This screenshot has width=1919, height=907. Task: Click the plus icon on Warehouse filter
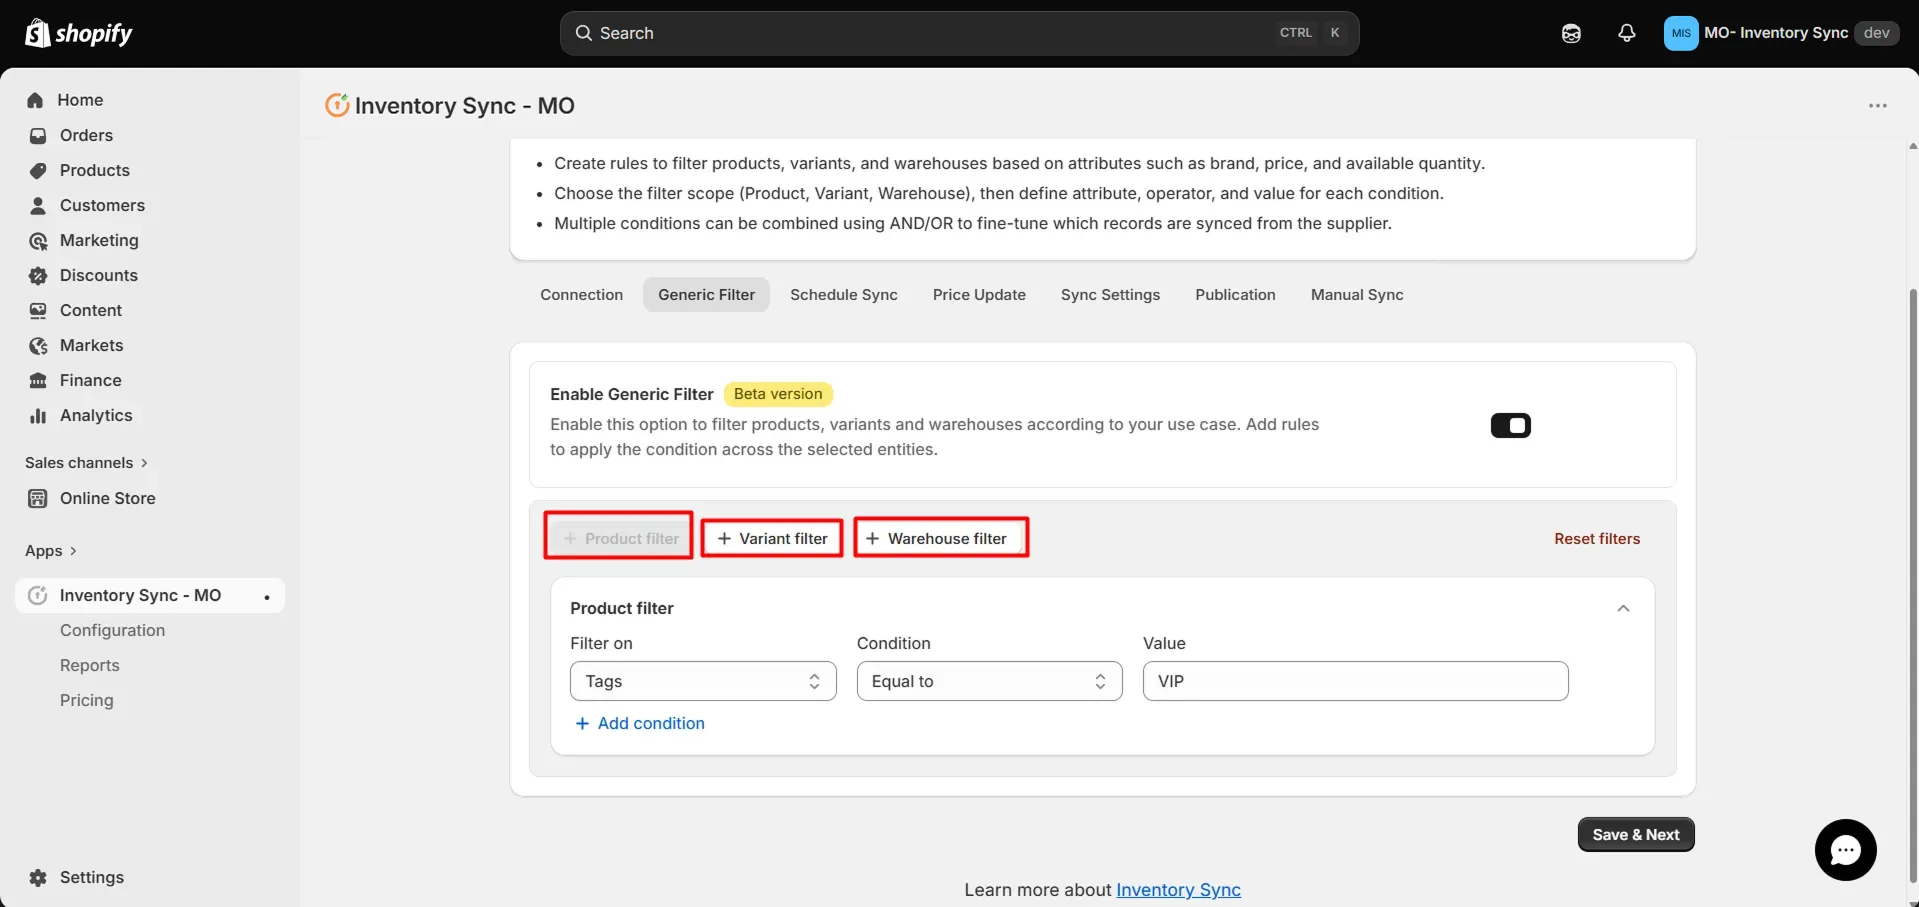tap(872, 538)
